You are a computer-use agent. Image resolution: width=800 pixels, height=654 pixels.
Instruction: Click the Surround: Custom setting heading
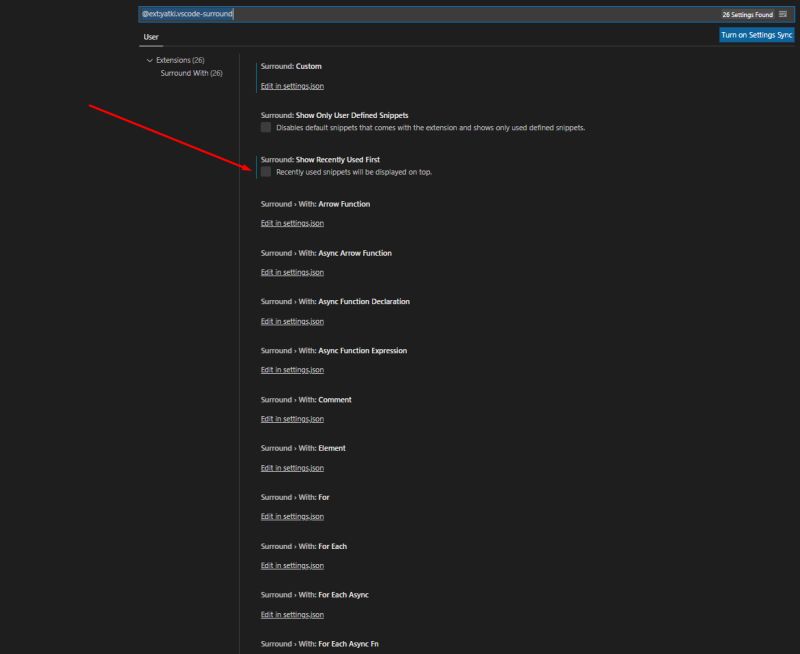(x=289, y=66)
